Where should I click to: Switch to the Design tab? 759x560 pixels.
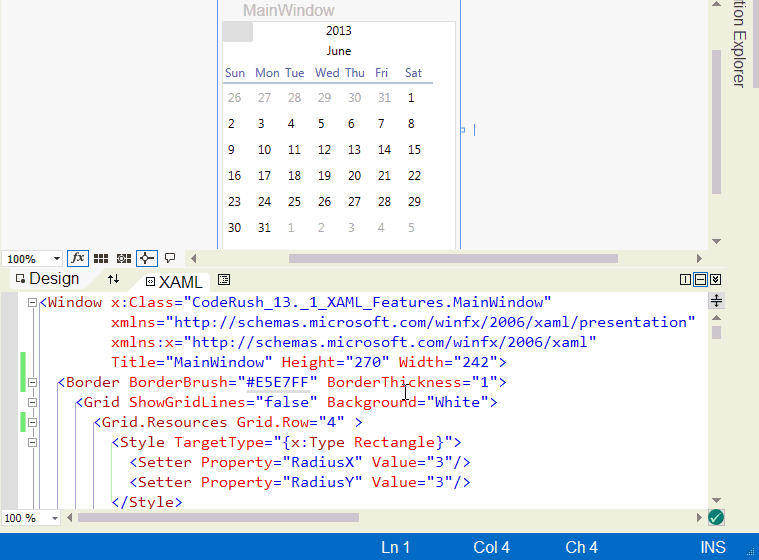point(47,279)
